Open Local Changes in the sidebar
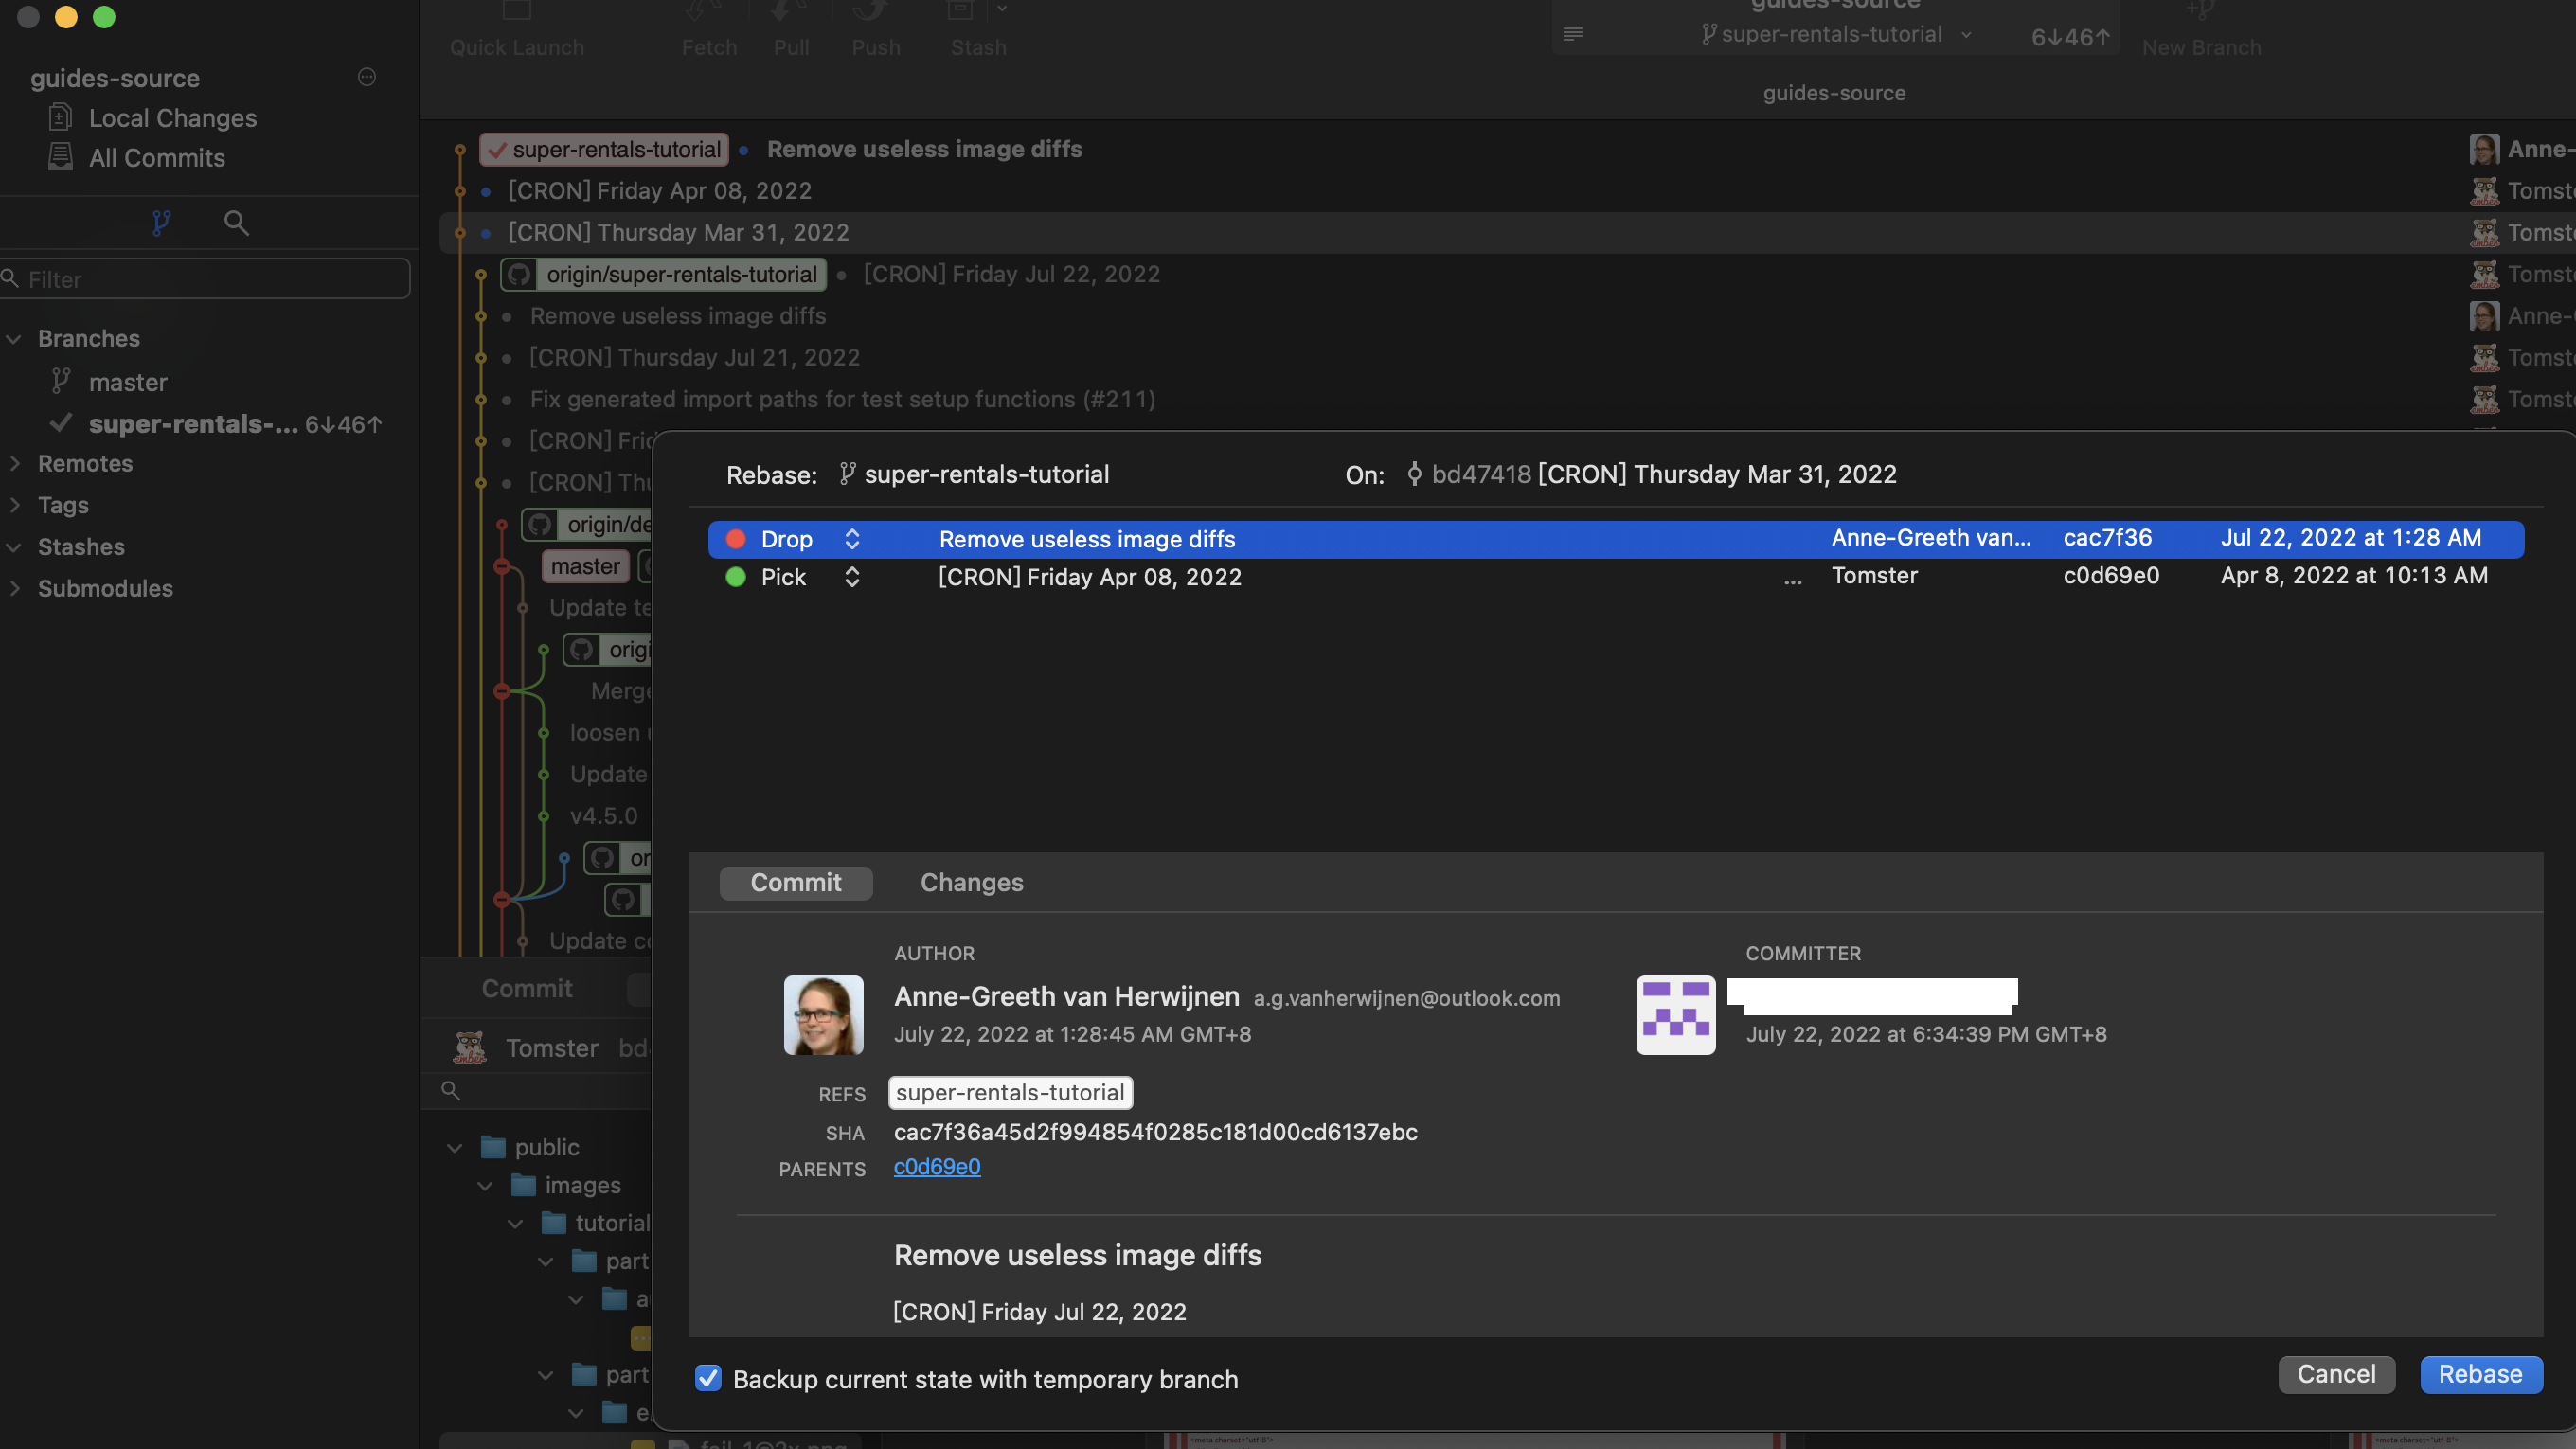 click(171, 118)
